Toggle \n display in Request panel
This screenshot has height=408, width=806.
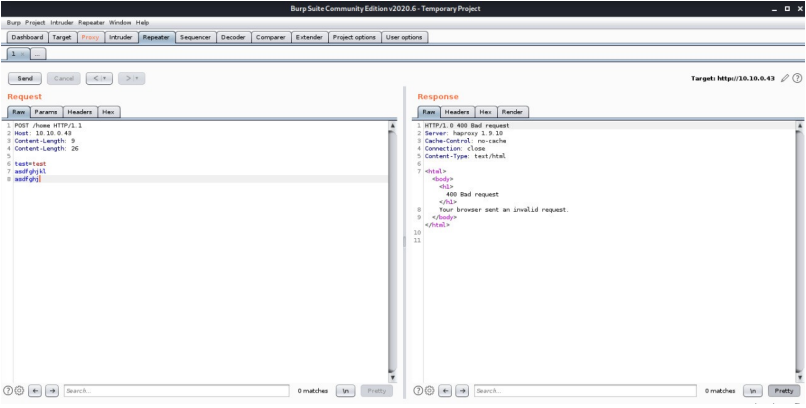pyautogui.click(x=344, y=391)
